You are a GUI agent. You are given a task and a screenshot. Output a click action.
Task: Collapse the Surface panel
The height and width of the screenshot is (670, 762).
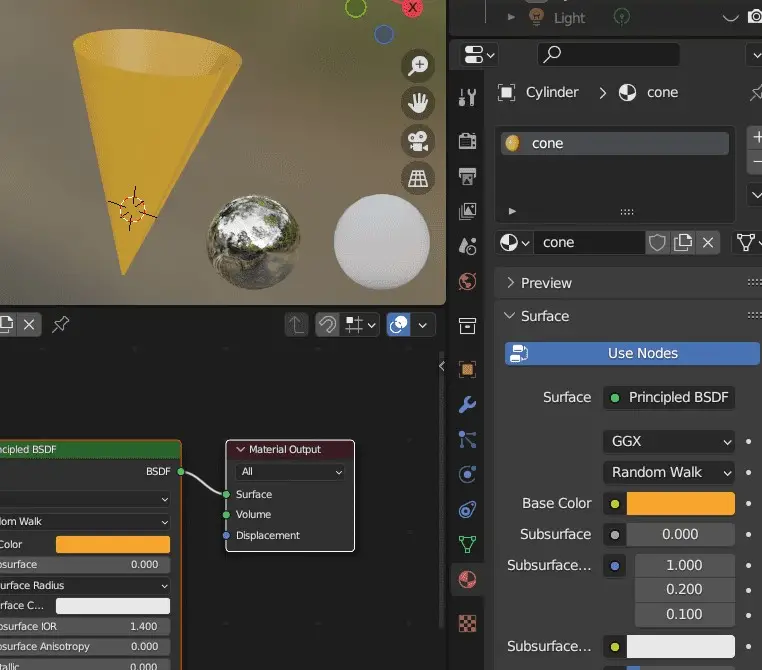point(509,316)
